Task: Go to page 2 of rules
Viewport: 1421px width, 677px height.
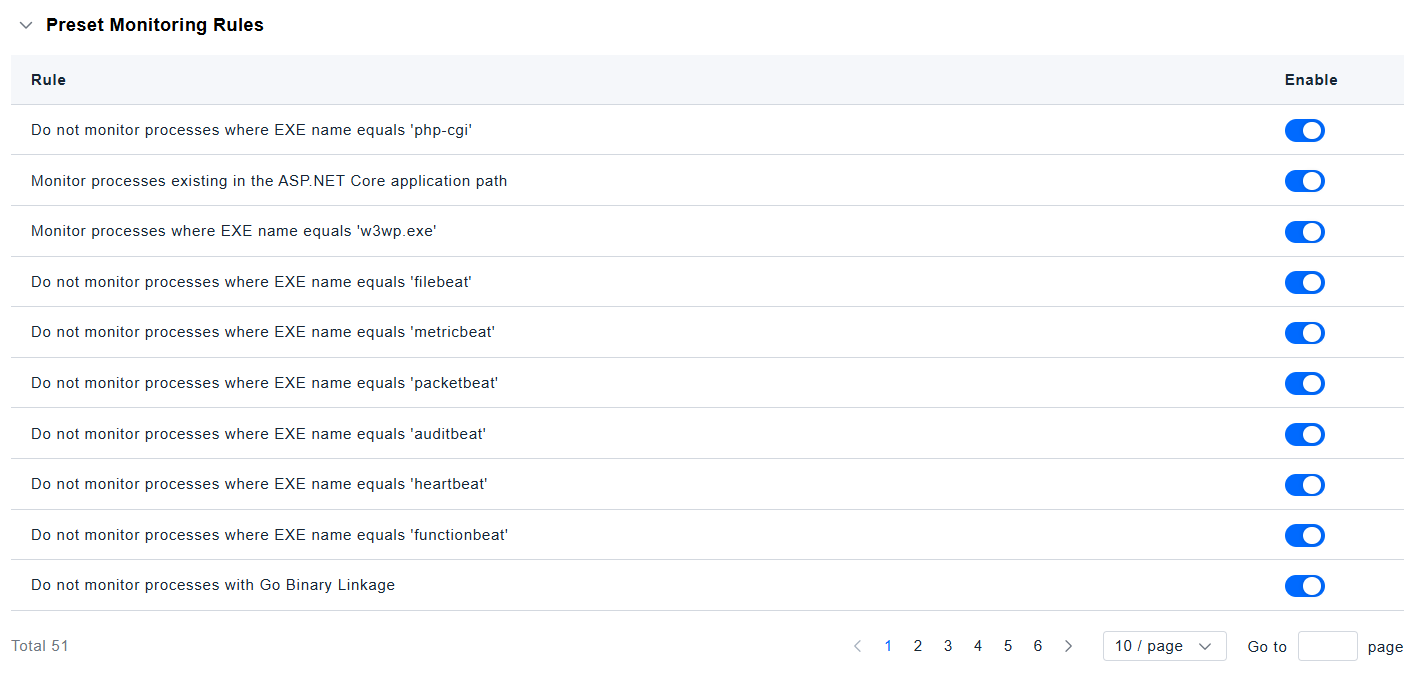Action: pos(918,646)
